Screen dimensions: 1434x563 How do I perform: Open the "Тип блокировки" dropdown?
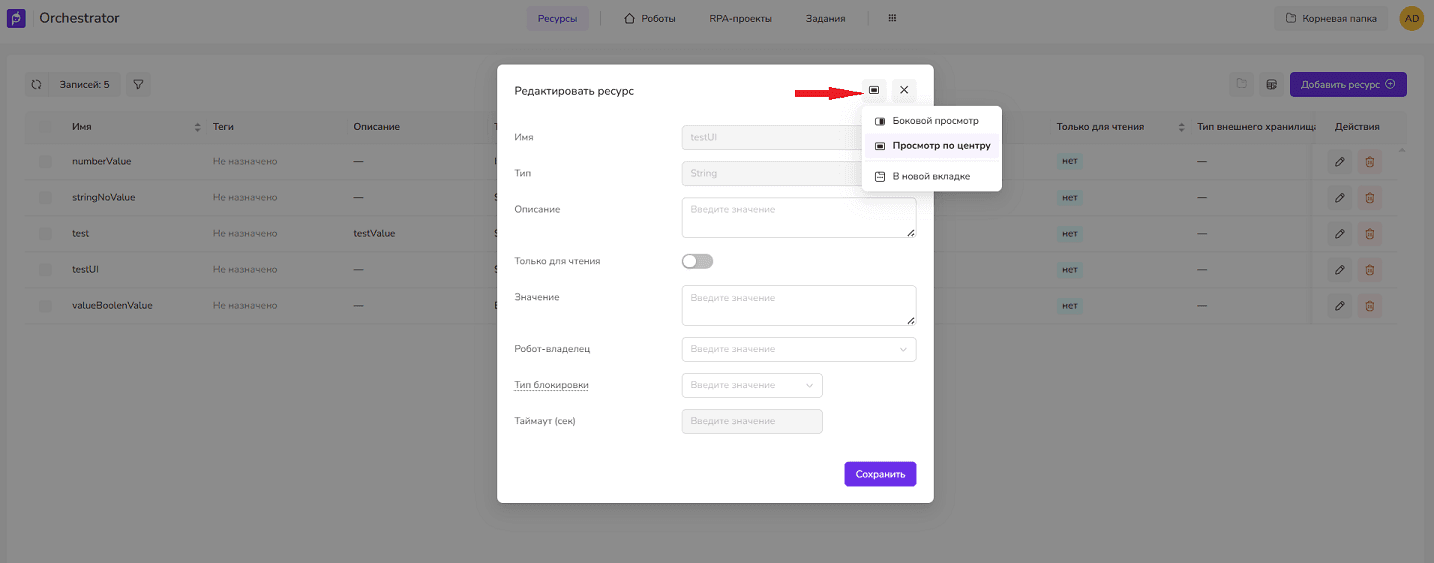tap(751, 385)
